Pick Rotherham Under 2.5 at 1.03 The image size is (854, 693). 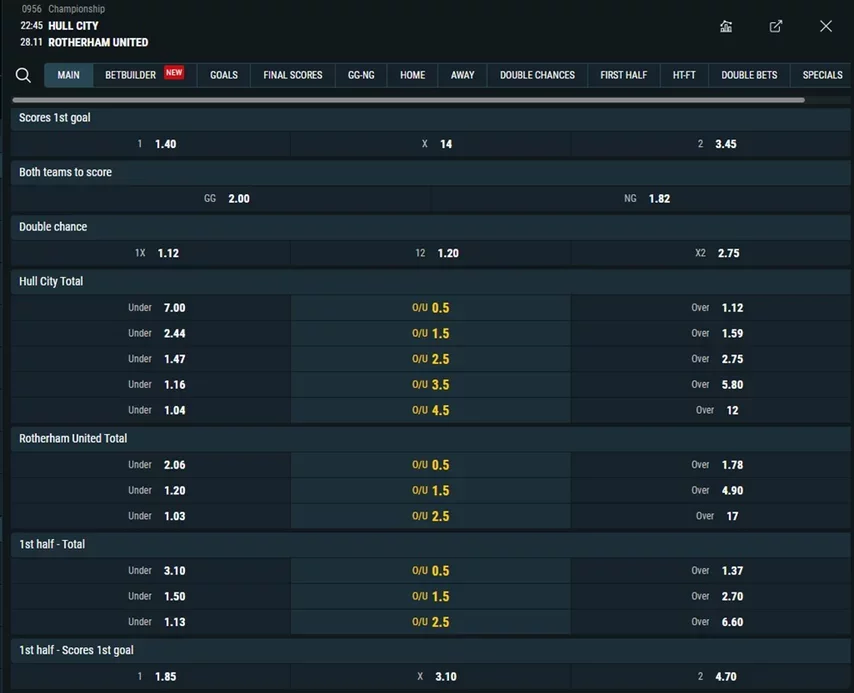(151, 516)
